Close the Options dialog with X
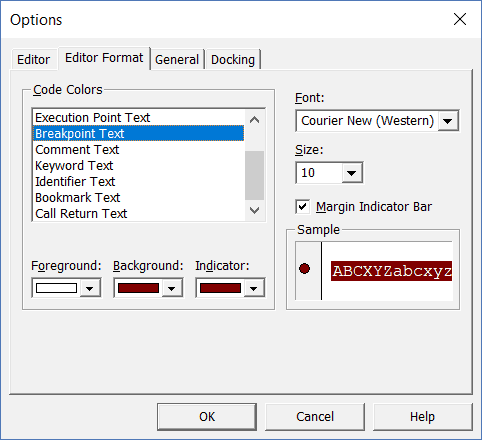Image resolution: width=482 pixels, height=440 pixels. tap(460, 19)
